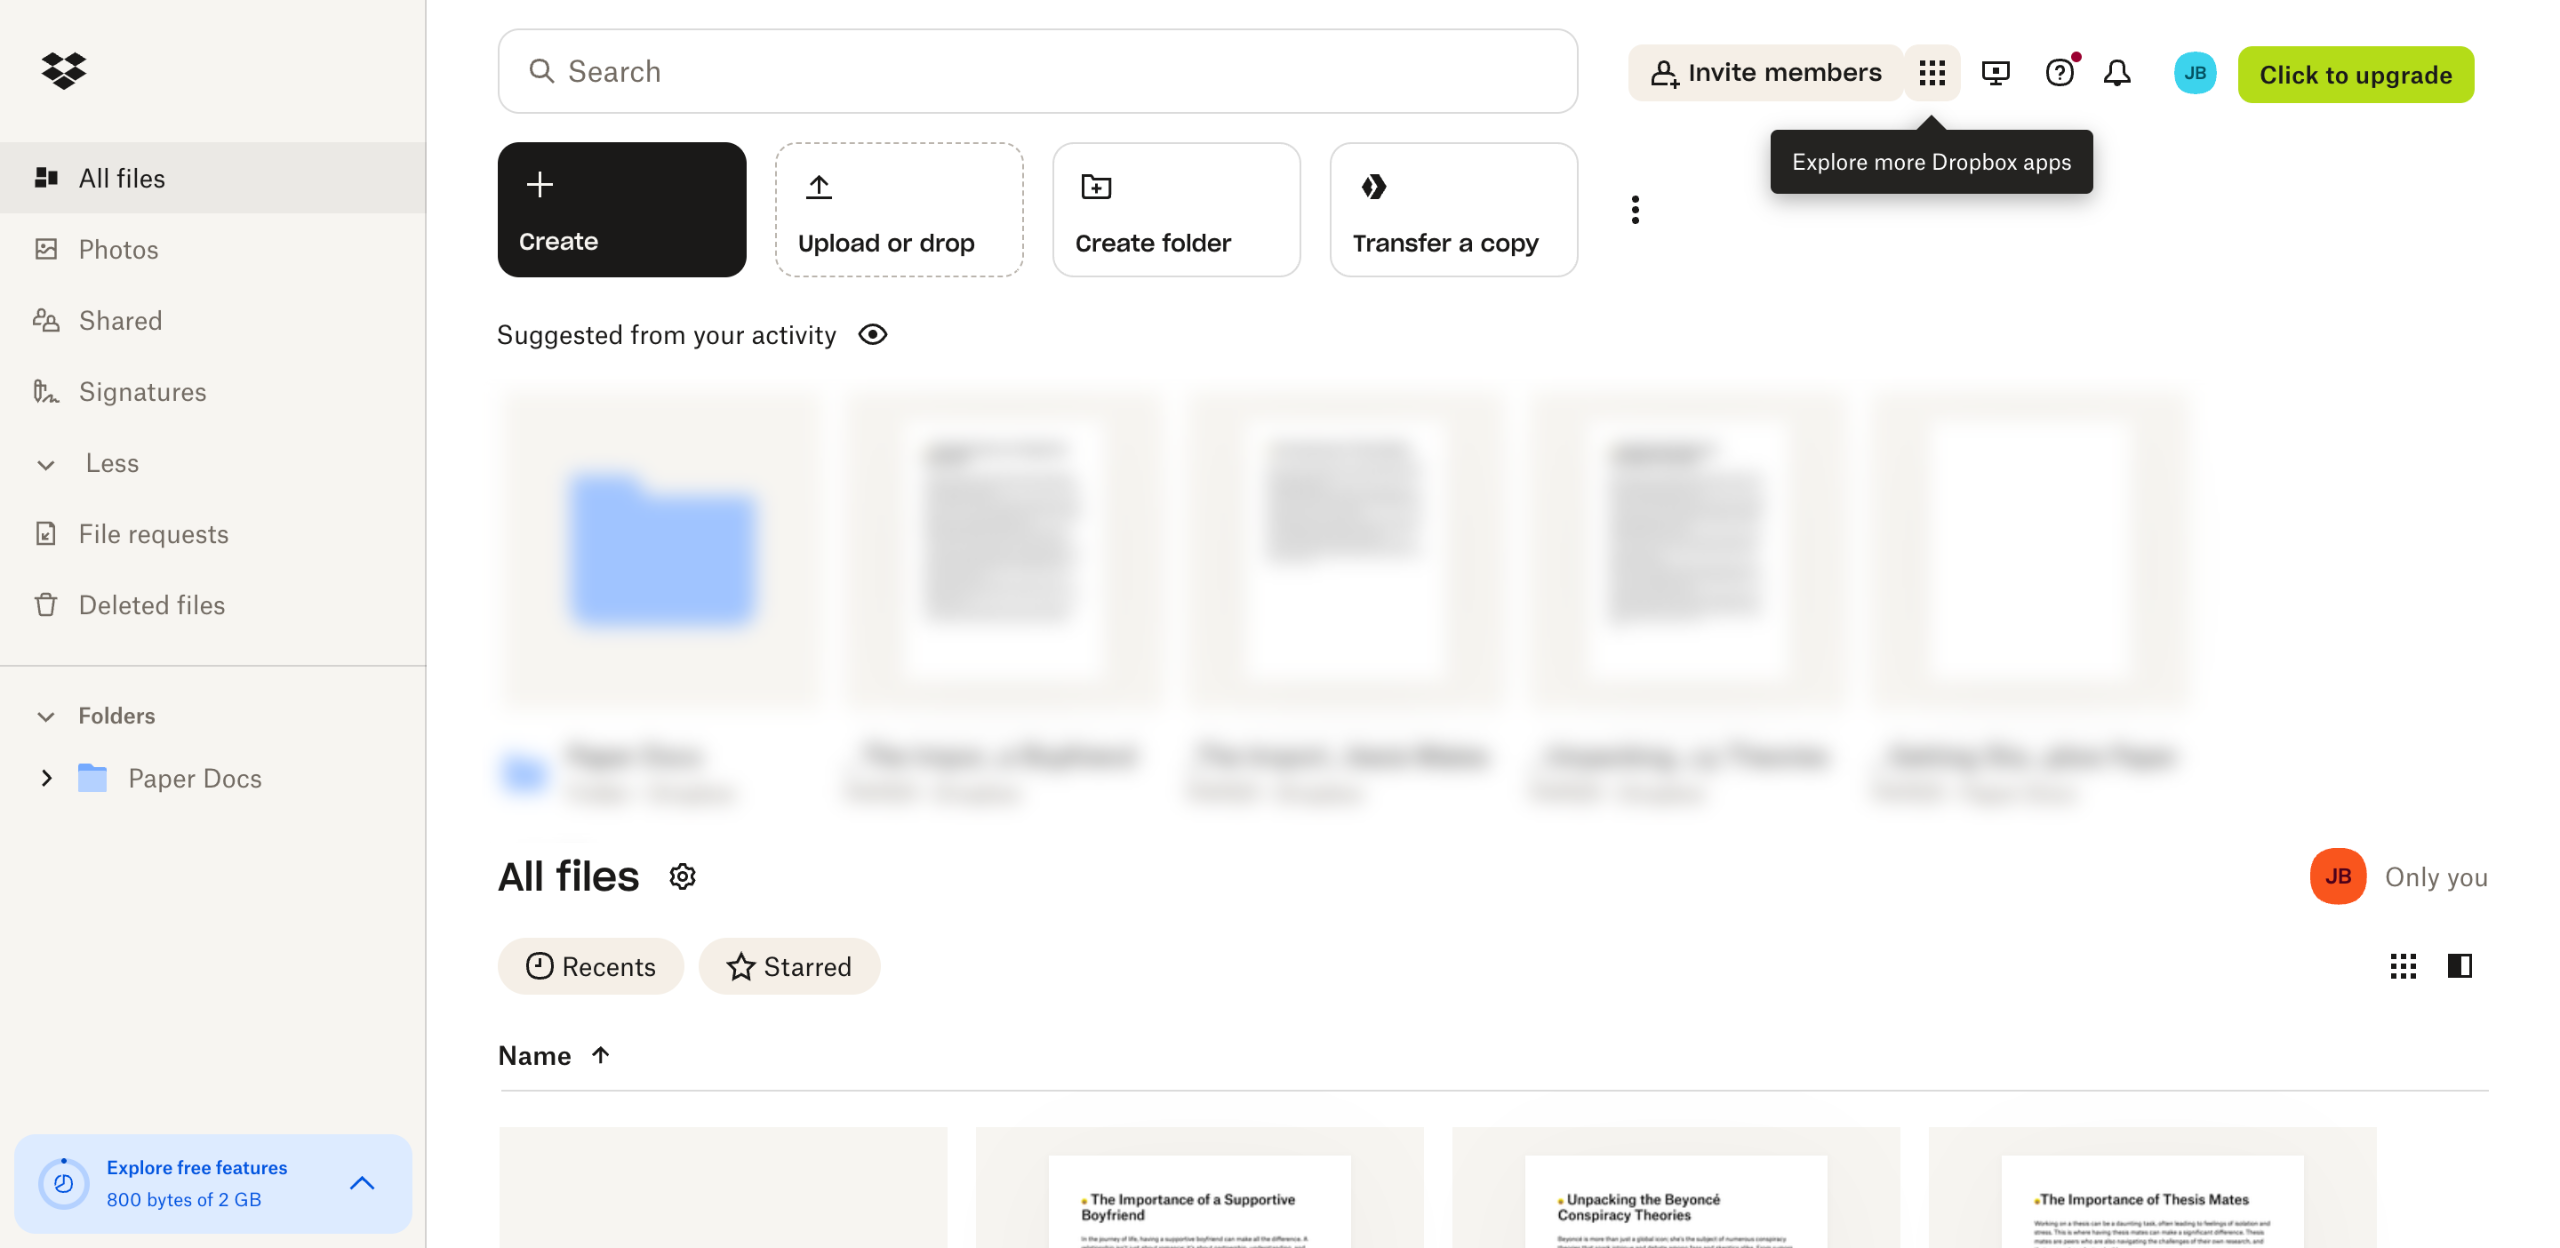Select the Starred filter tab
The height and width of the screenshot is (1248, 2560).
789,967
